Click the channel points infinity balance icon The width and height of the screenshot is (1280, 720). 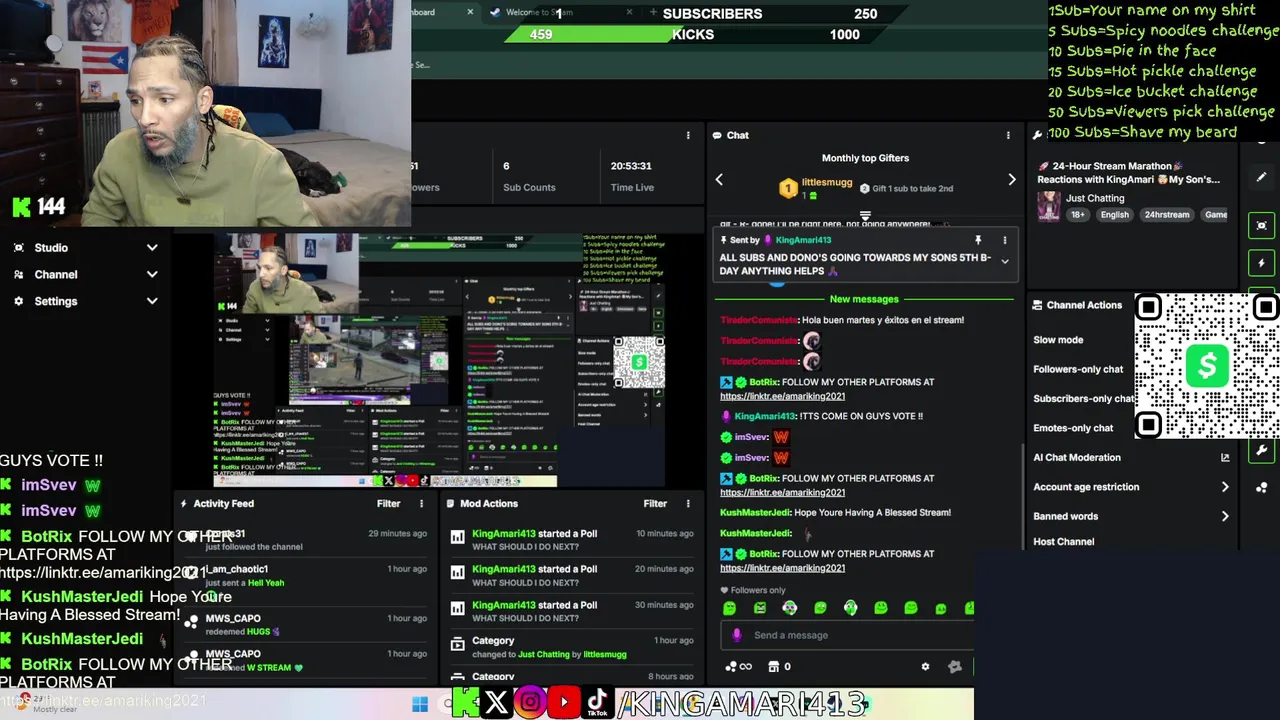pyautogui.click(x=738, y=667)
